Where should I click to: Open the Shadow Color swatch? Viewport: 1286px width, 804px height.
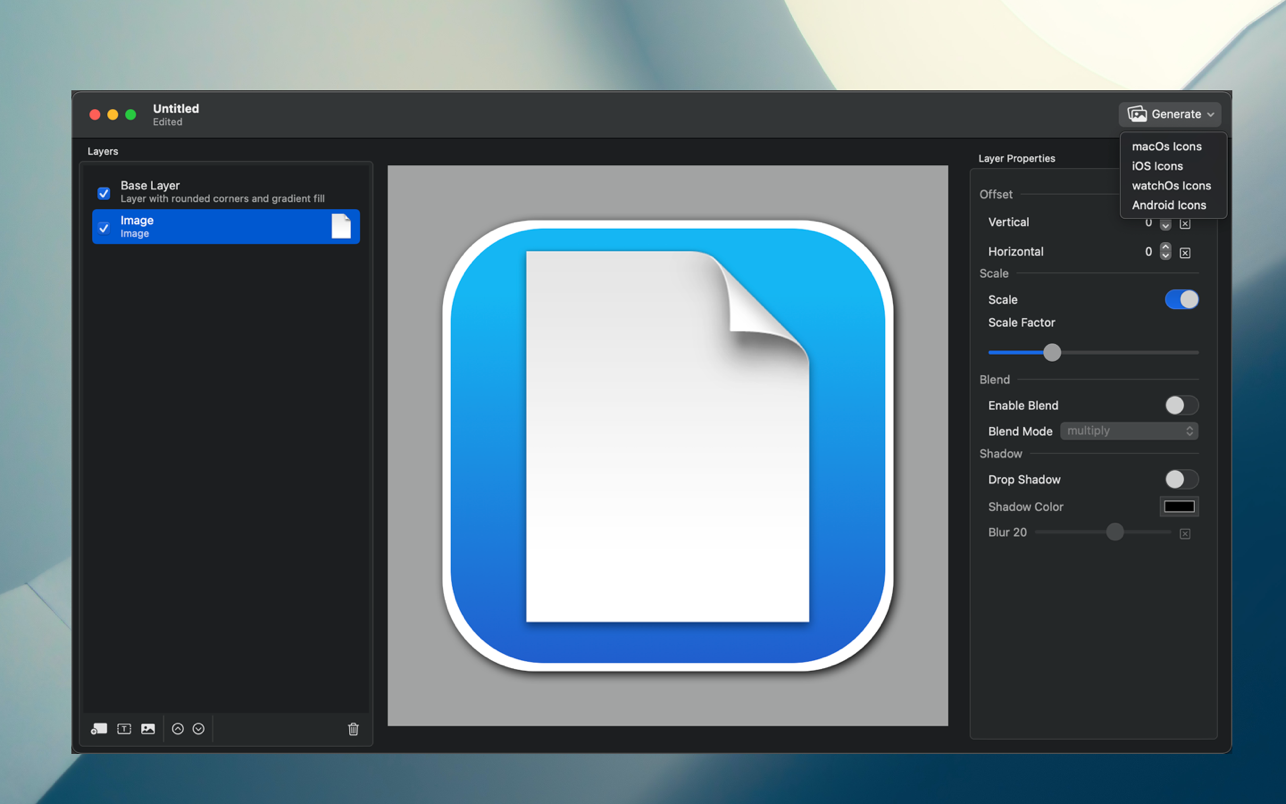pyautogui.click(x=1179, y=507)
